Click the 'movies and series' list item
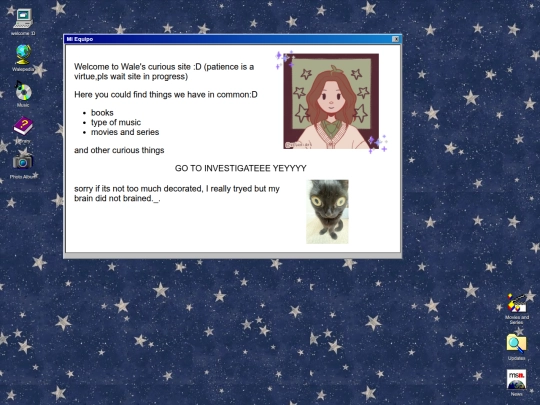Viewport: 540px width, 405px height. (x=125, y=132)
